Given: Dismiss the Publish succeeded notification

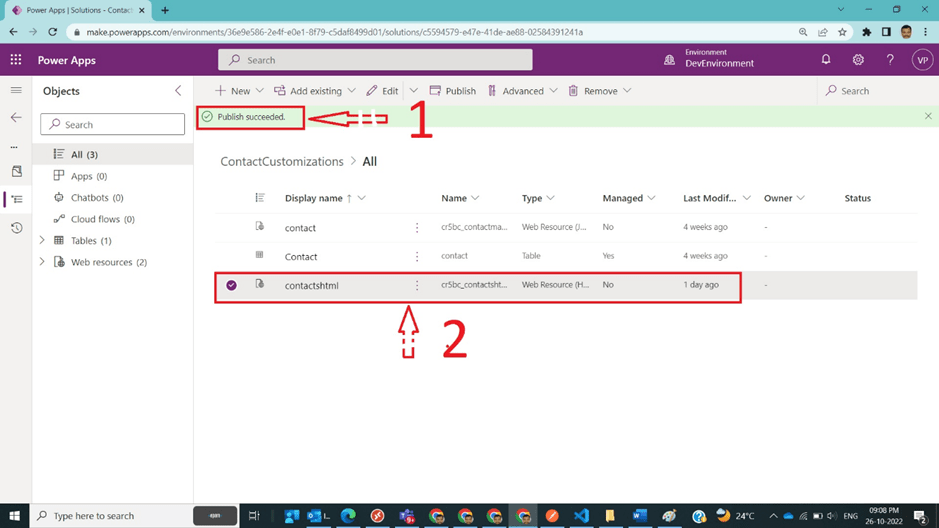Looking at the screenshot, I should tap(928, 117).
